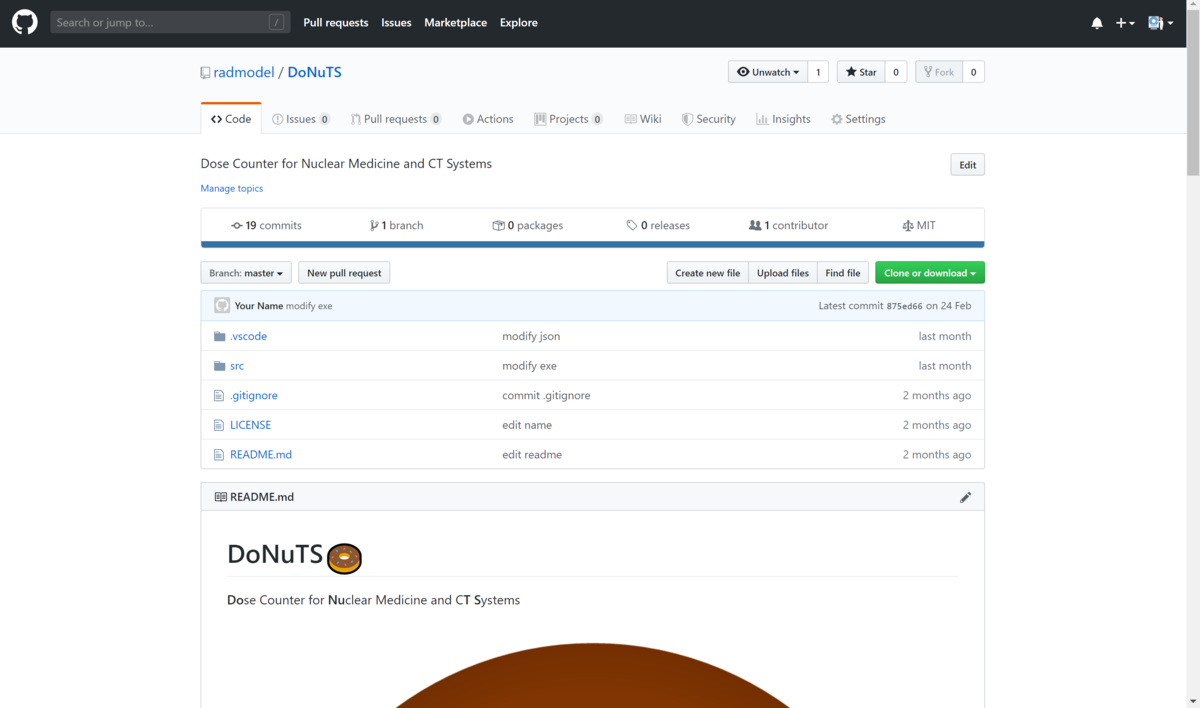The image size is (1200, 708).
Task: Click the stargazers count 0
Action: point(896,72)
